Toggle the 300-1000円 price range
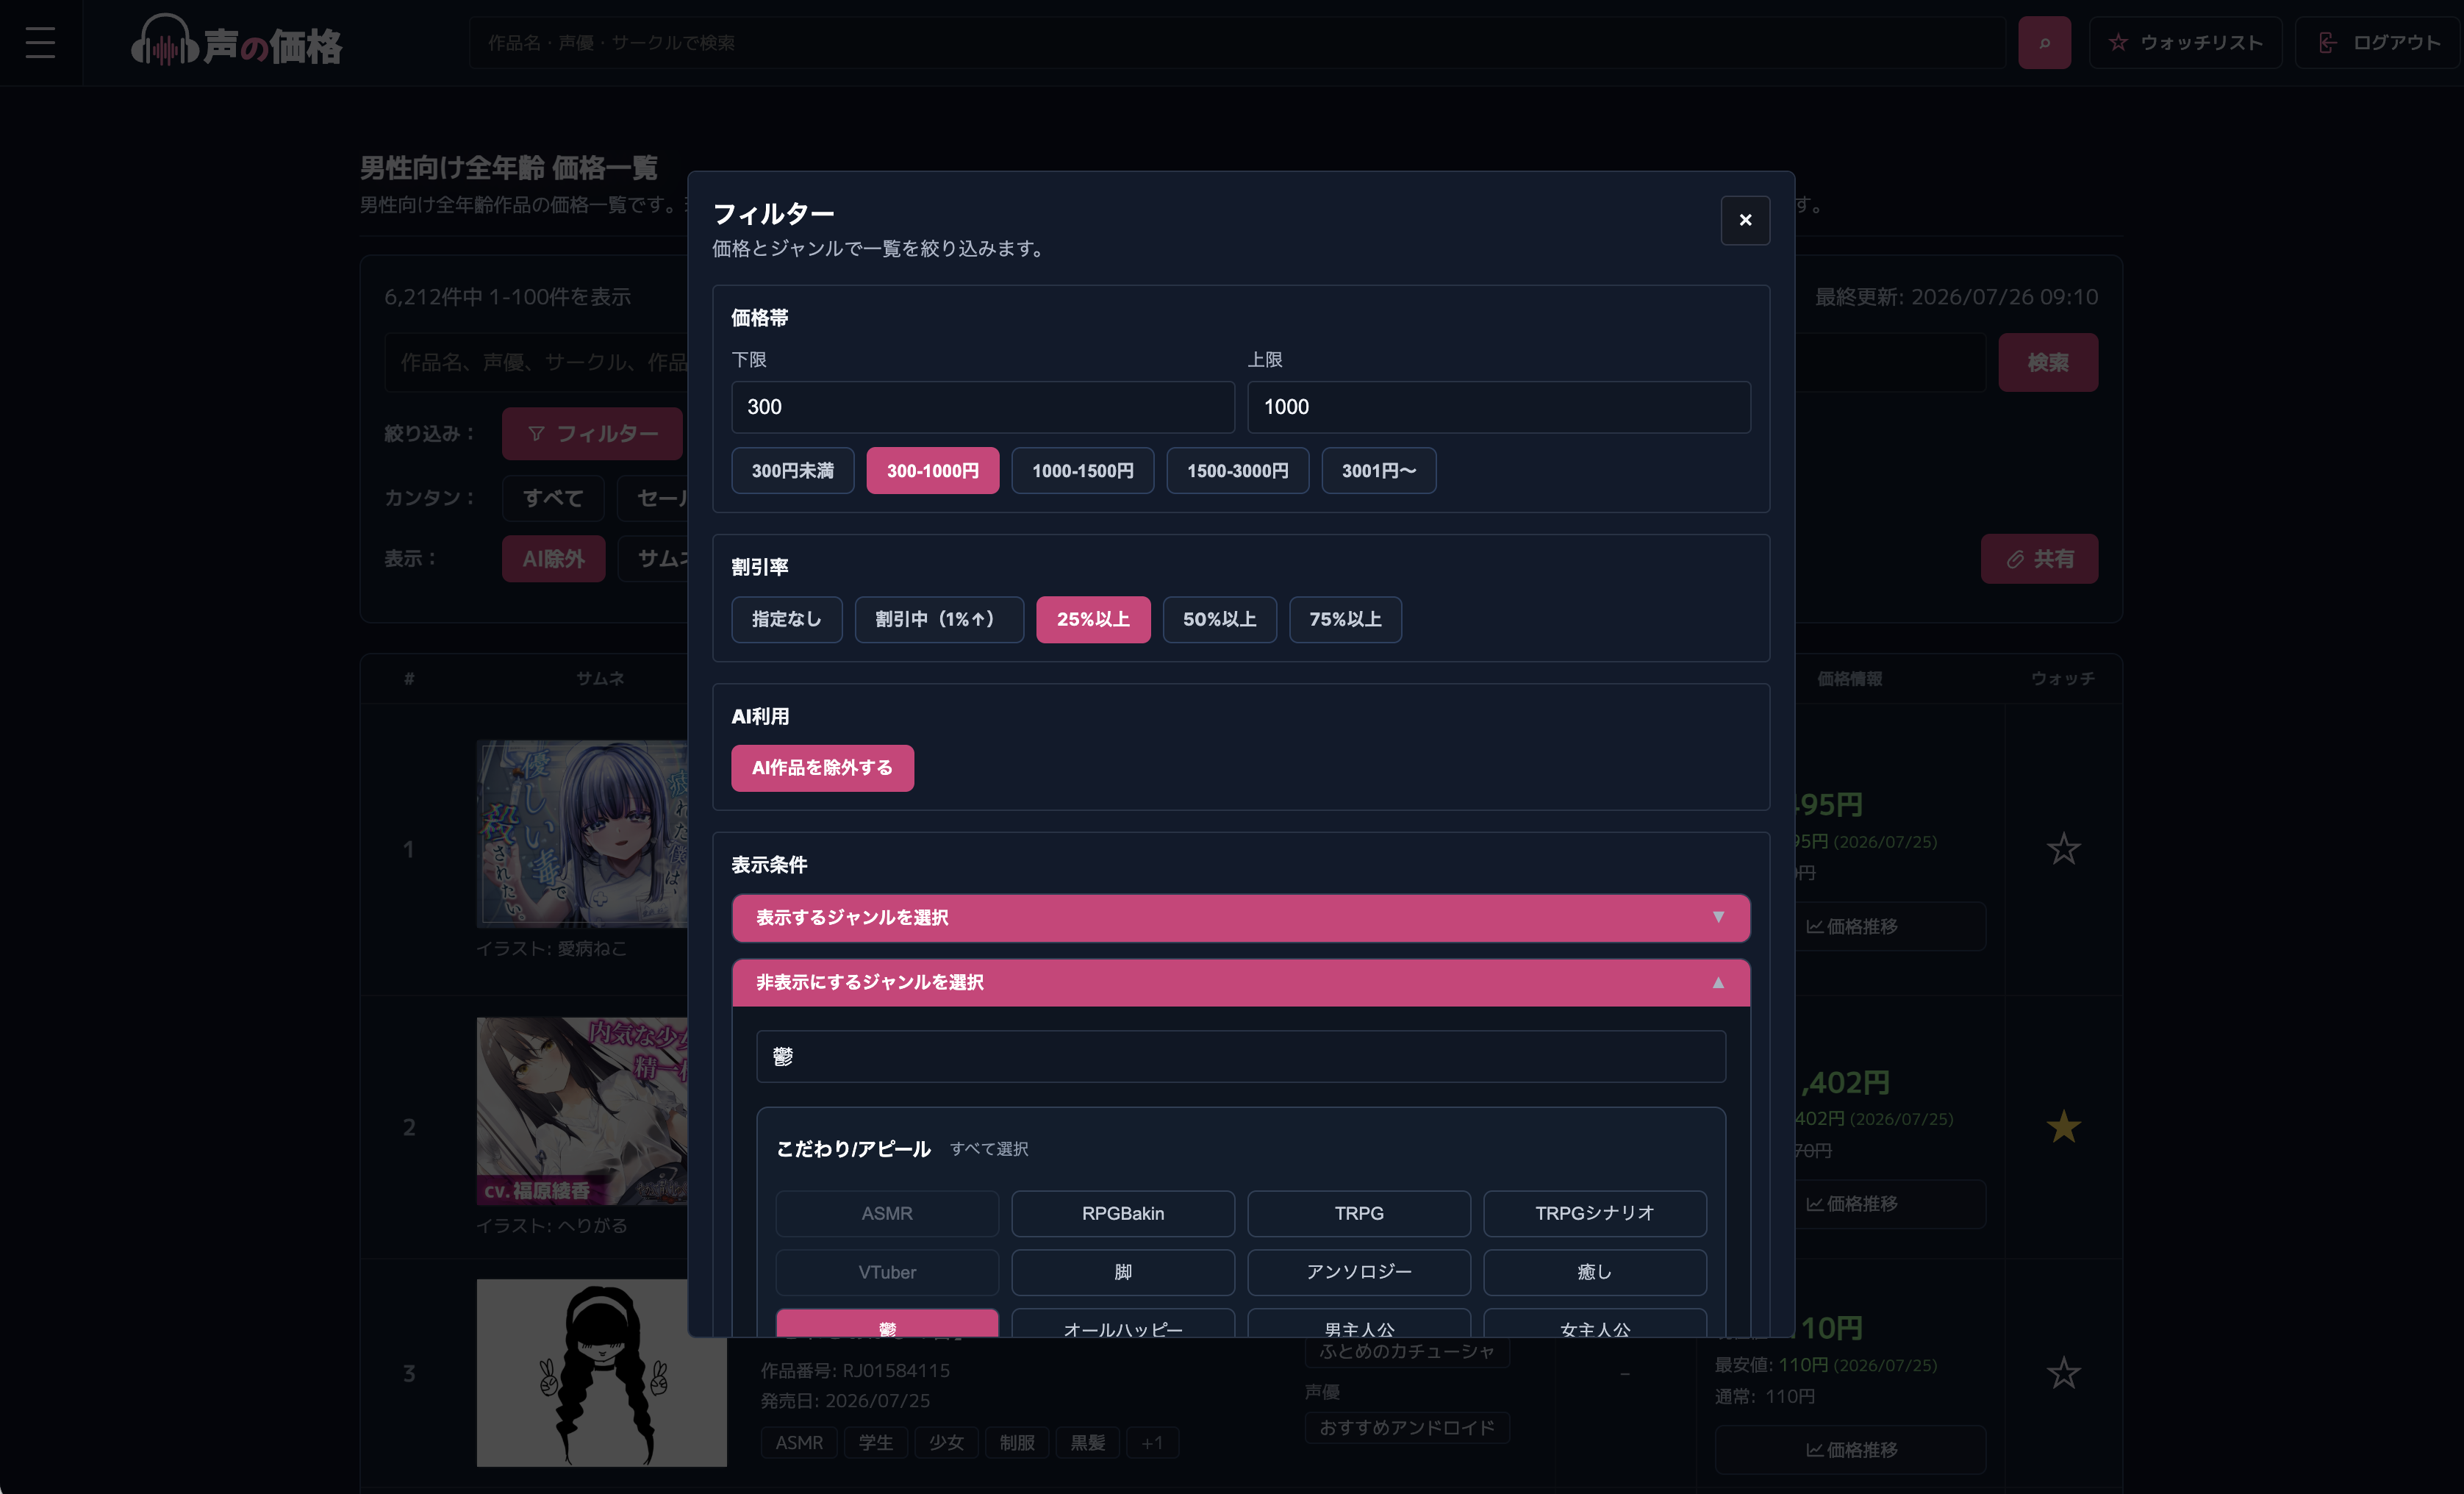 (932, 470)
